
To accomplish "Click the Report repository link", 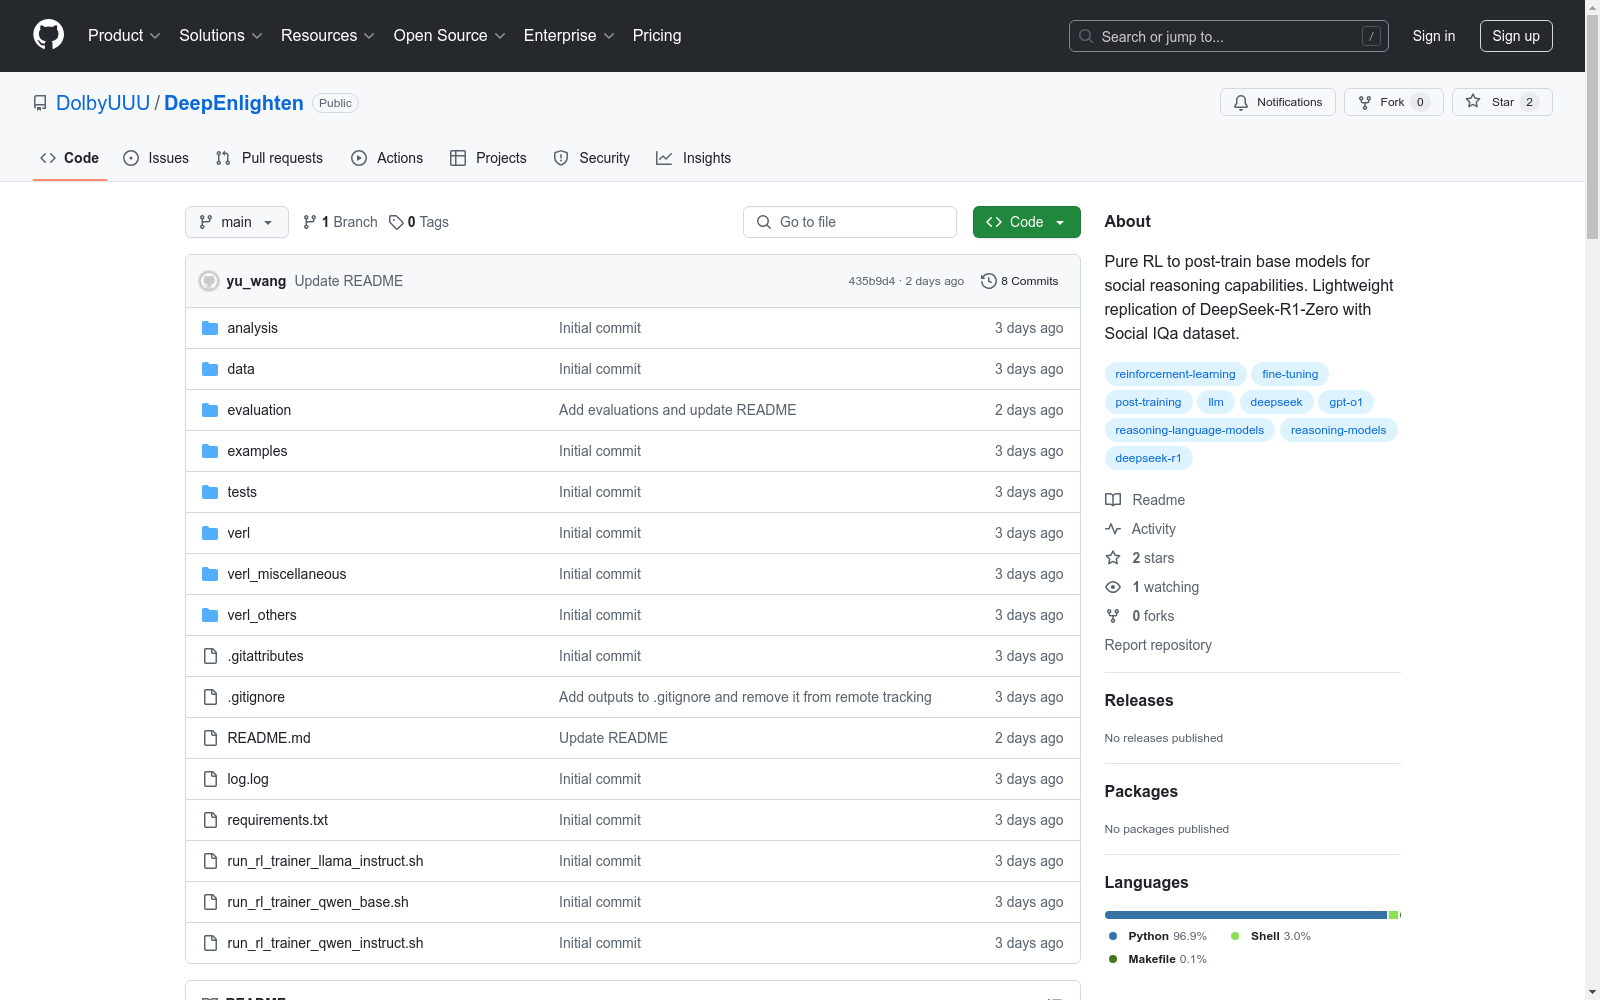I will pyautogui.click(x=1158, y=645).
